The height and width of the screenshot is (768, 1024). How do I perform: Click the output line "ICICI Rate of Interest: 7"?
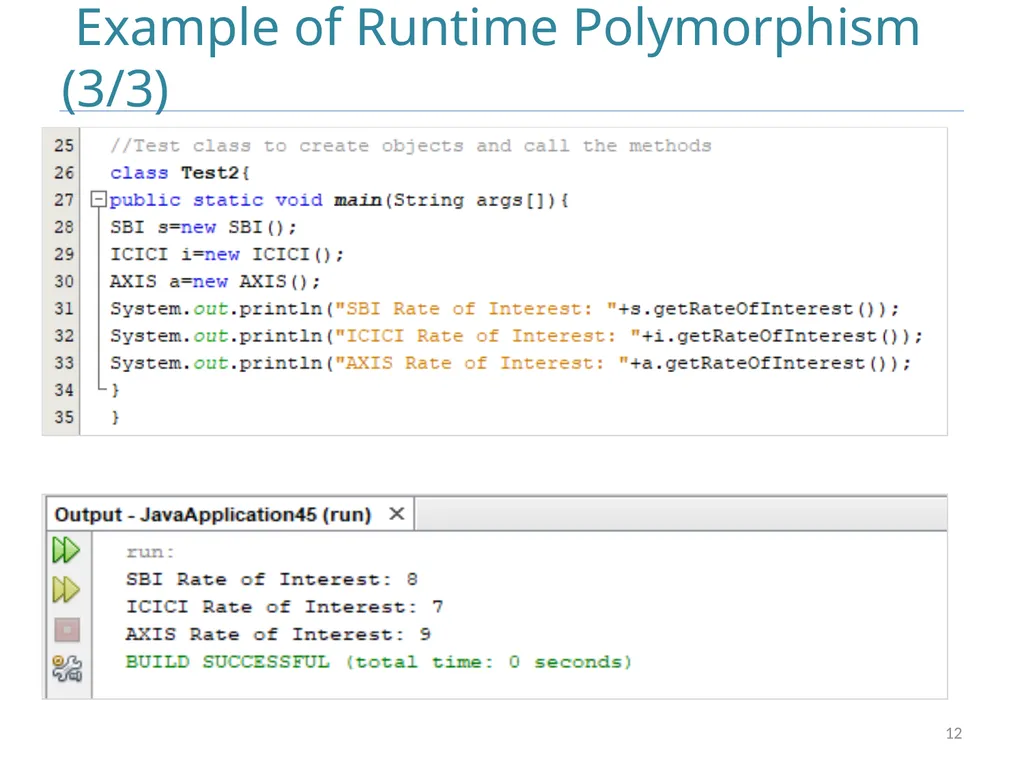tap(285, 607)
